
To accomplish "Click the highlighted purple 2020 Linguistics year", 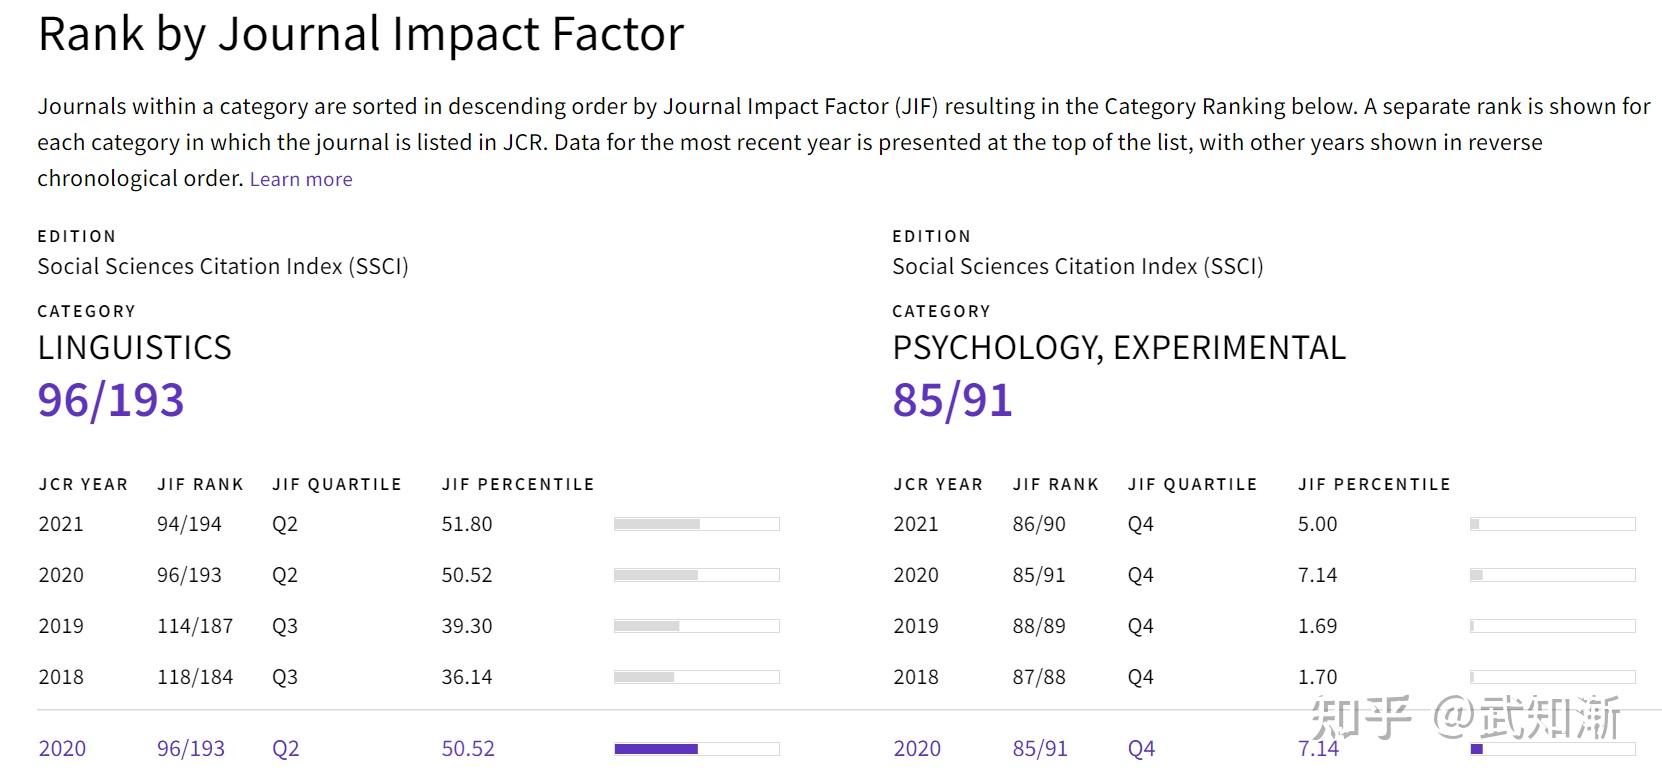I will (x=62, y=748).
